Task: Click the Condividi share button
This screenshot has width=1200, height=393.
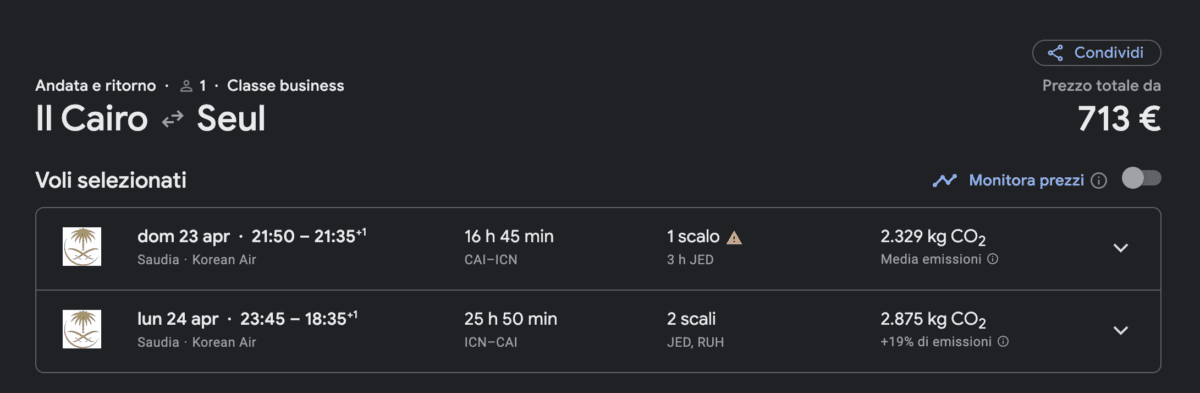Action: pyautogui.click(x=1097, y=53)
